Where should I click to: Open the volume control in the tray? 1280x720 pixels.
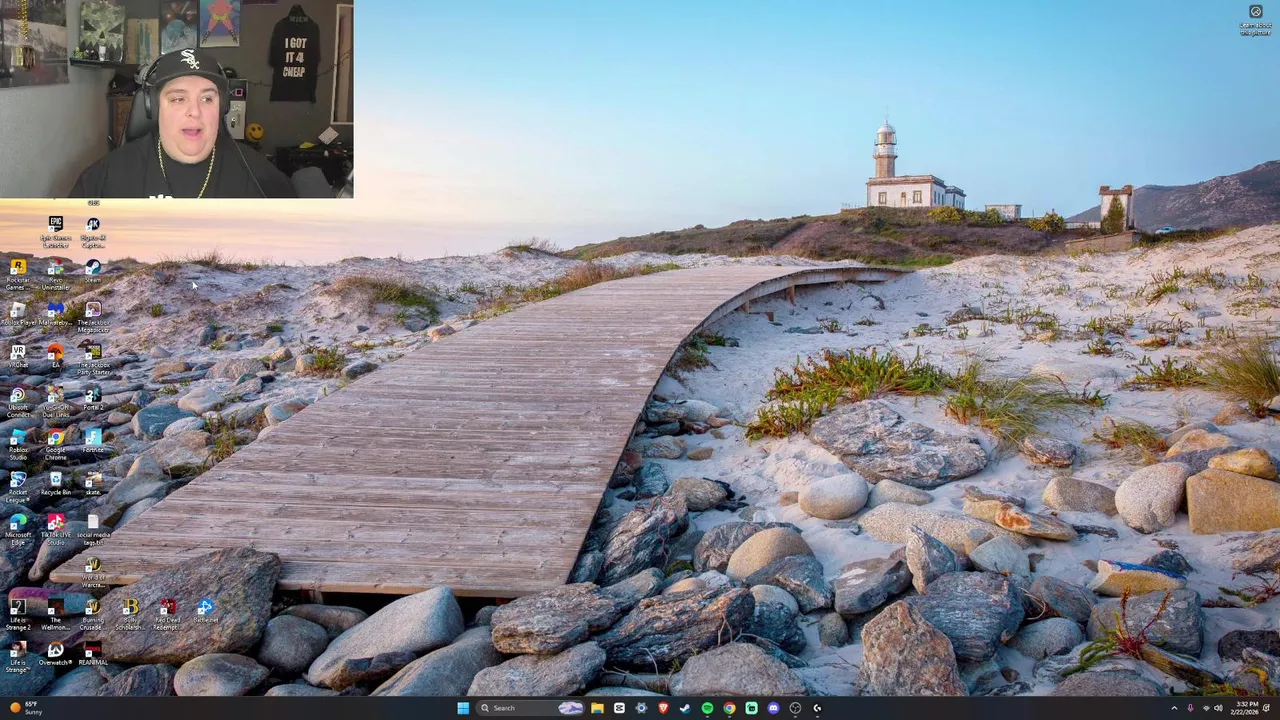click(x=1218, y=708)
